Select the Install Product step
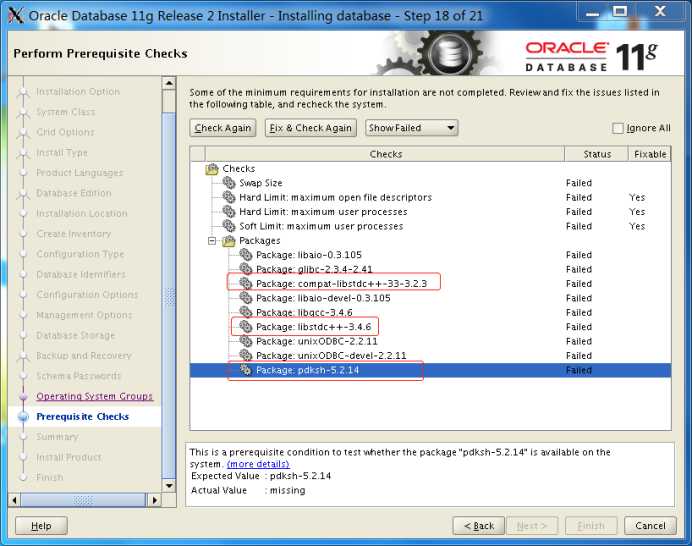This screenshot has width=693, height=546. [69, 457]
